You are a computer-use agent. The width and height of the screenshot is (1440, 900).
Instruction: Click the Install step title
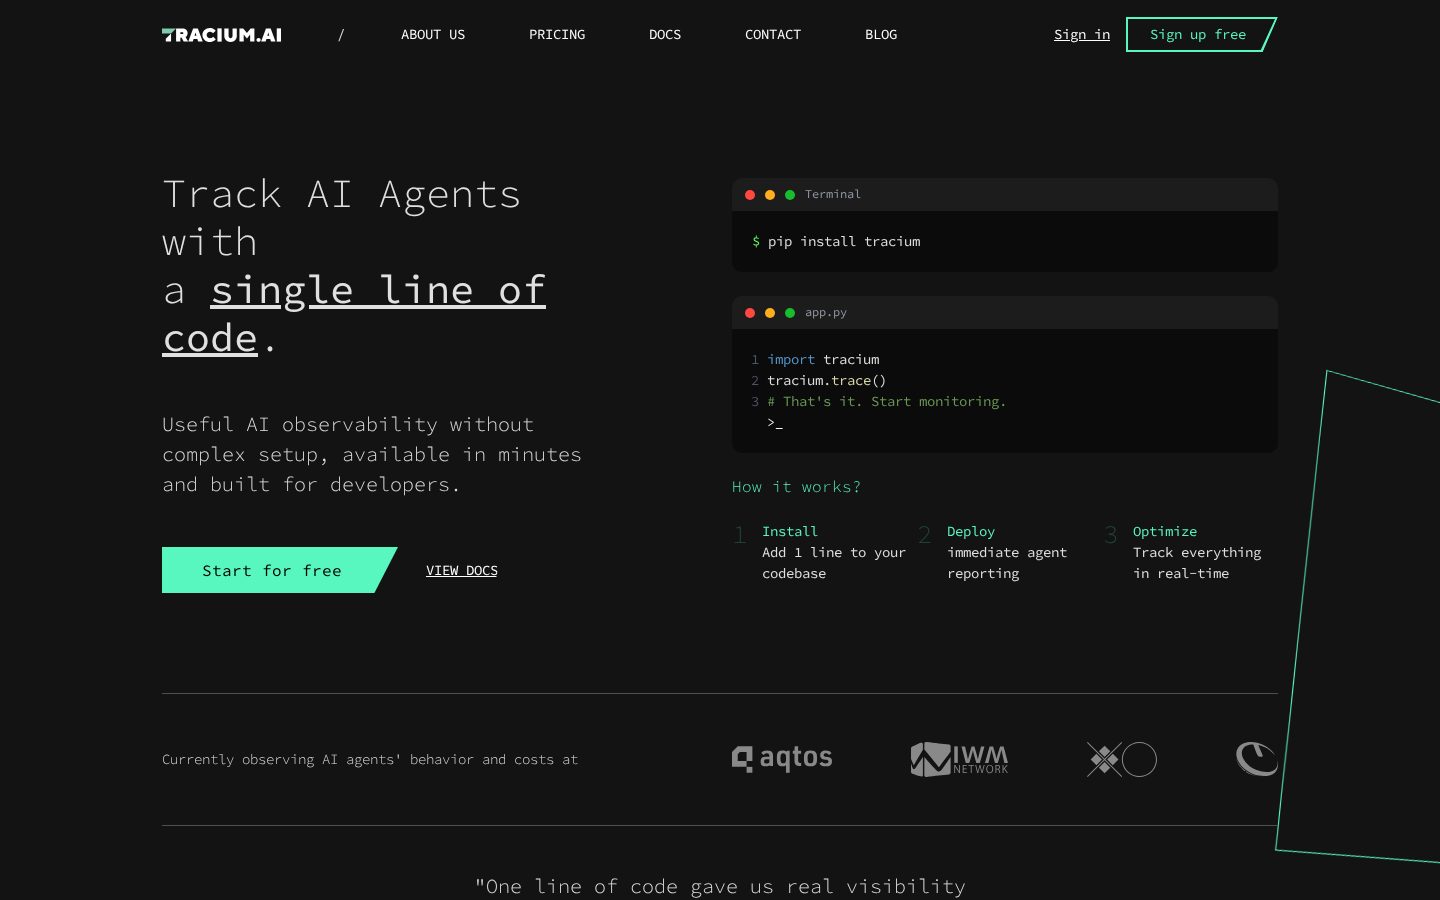pyautogui.click(x=790, y=531)
